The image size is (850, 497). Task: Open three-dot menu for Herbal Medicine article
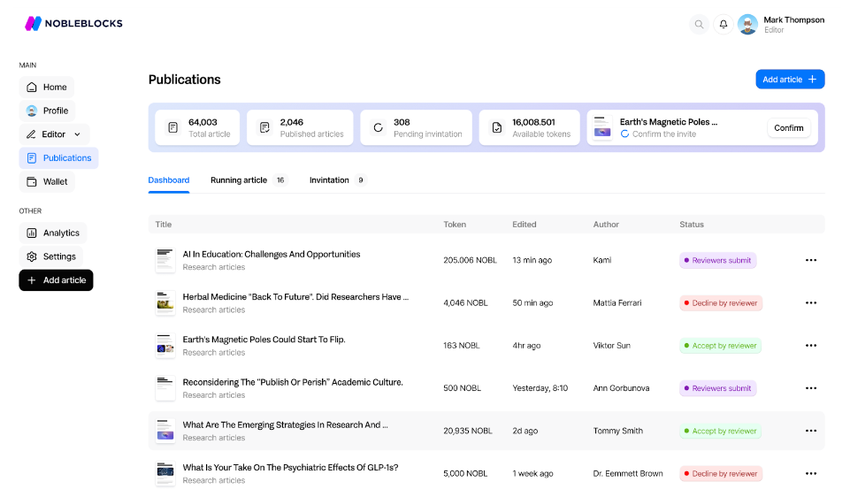(811, 303)
